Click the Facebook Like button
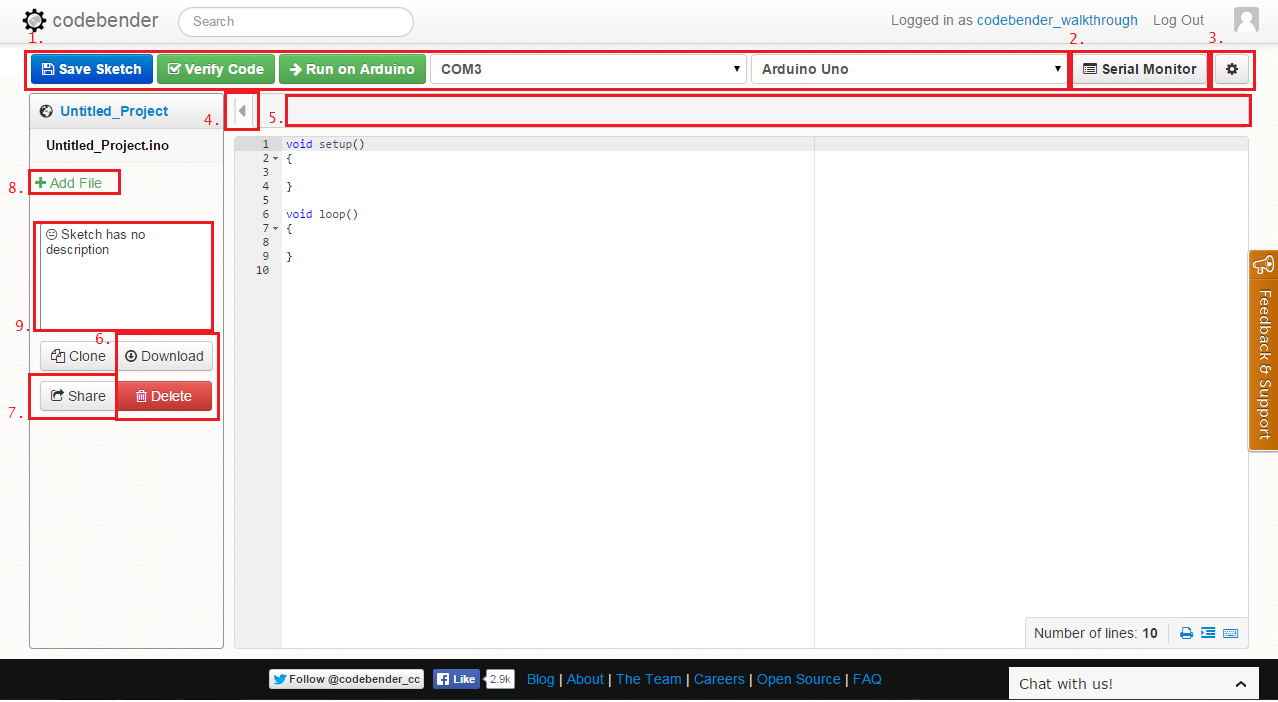Screen dimensions: 1278x702 (x=457, y=679)
